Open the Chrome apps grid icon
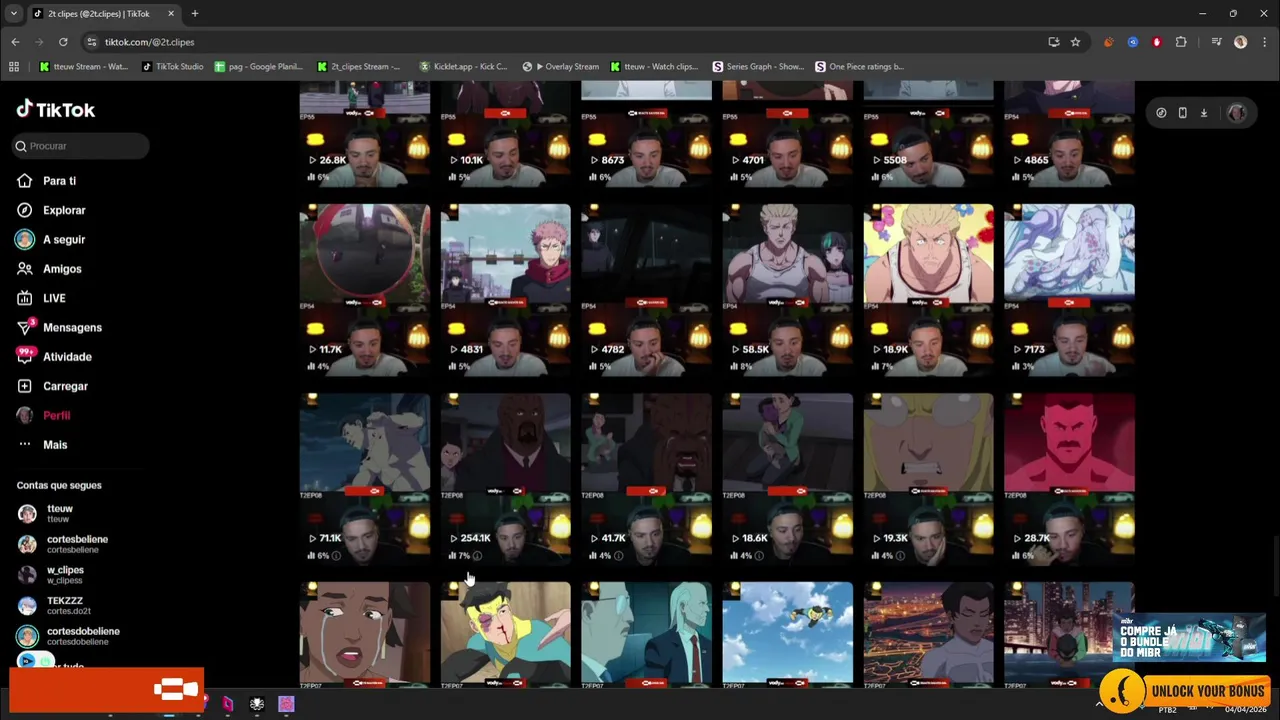Viewport: 1280px width, 720px height. pyautogui.click(x=14, y=67)
